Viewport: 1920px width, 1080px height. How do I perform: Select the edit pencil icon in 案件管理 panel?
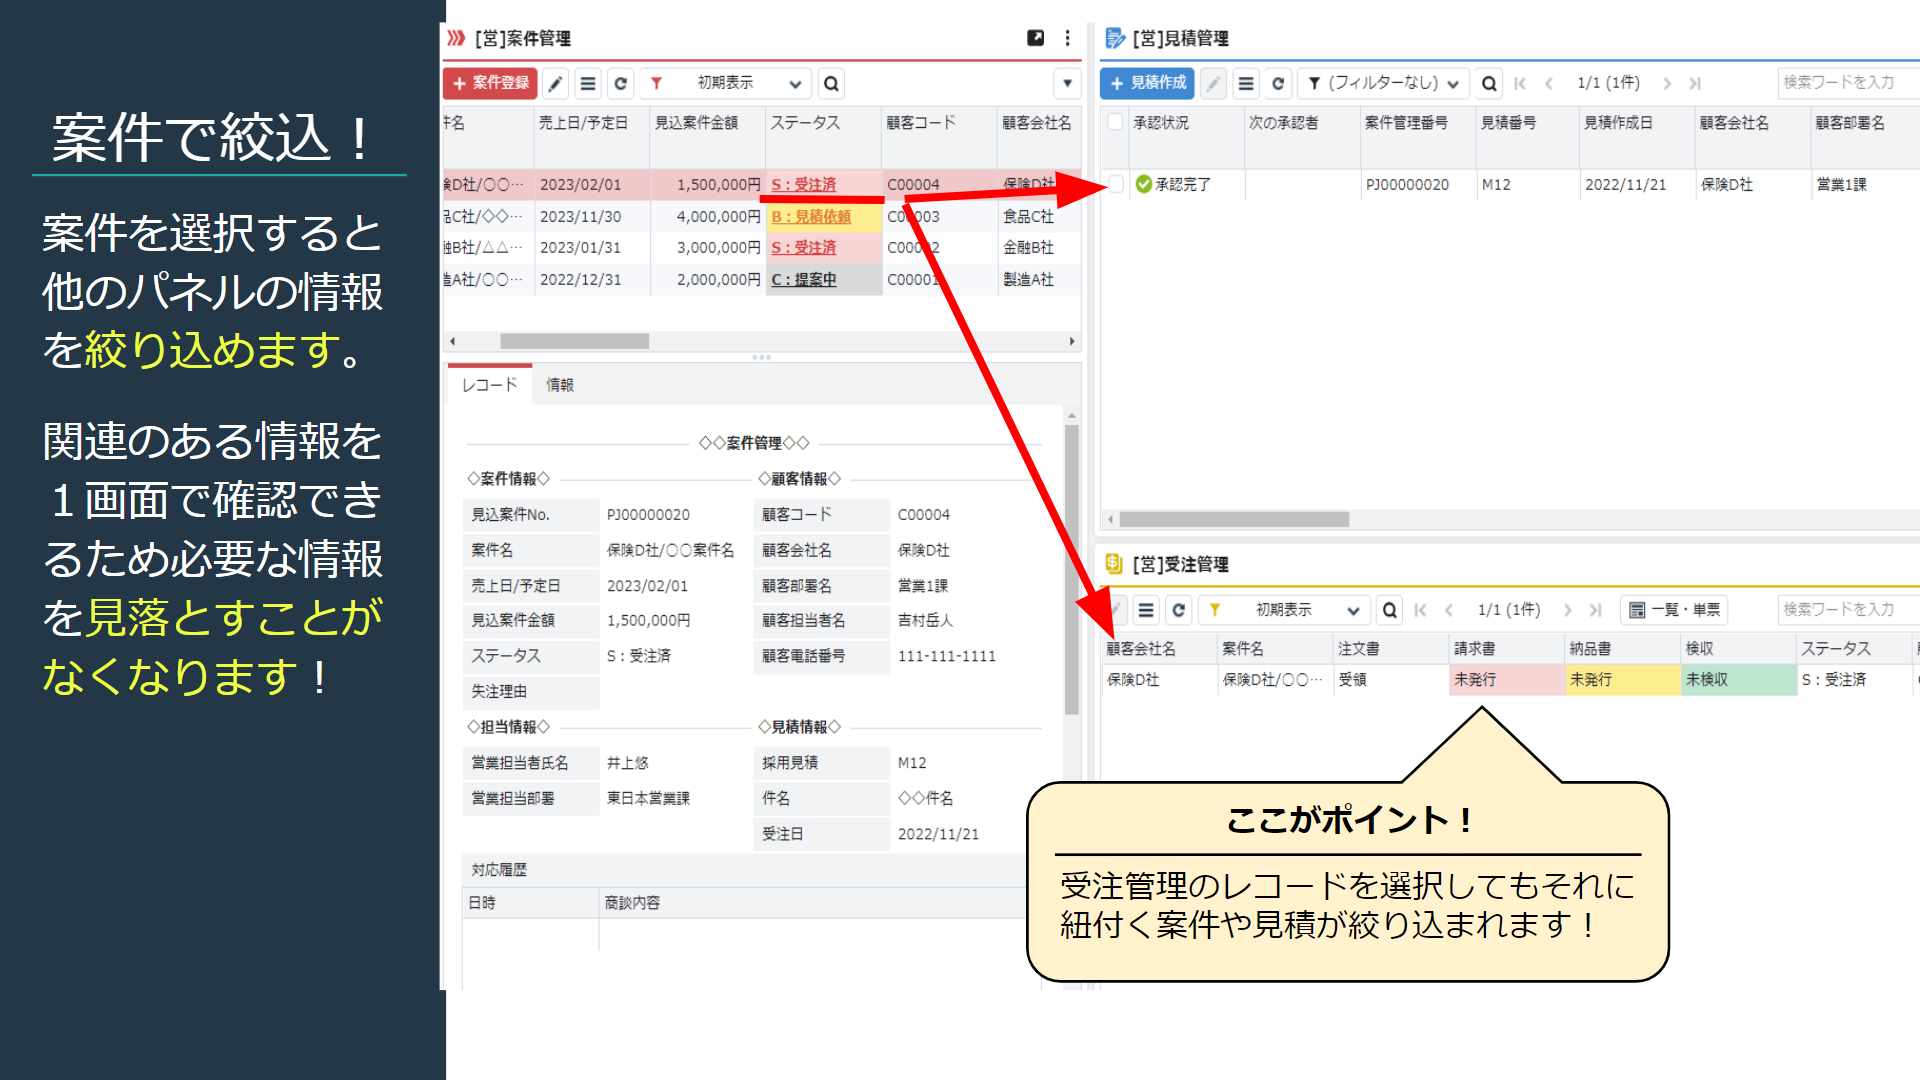pos(556,83)
